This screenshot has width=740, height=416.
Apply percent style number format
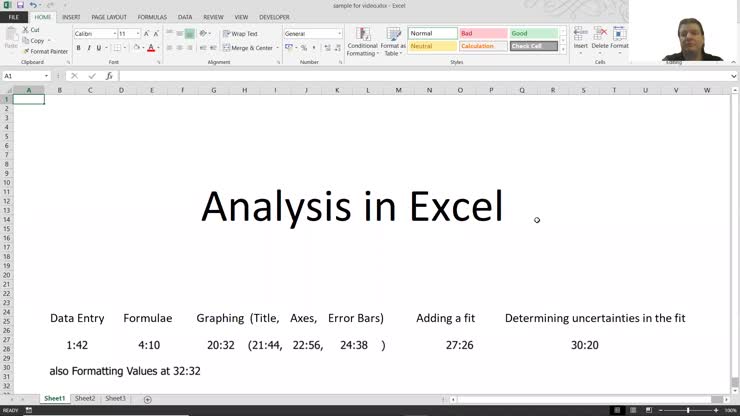tap(304, 48)
